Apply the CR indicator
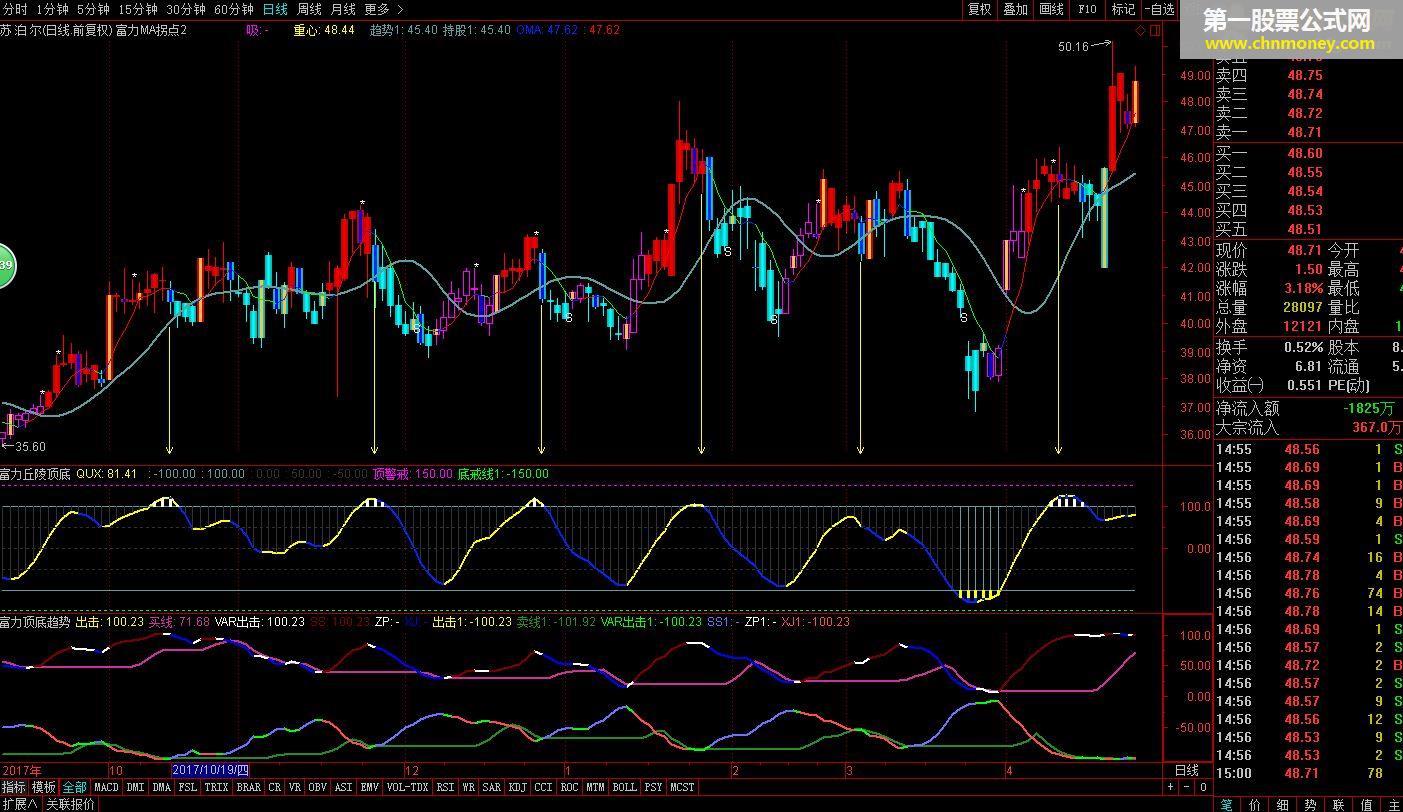Image resolution: width=1403 pixels, height=812 pixels. pyautogui.click(x=275, y=787)
